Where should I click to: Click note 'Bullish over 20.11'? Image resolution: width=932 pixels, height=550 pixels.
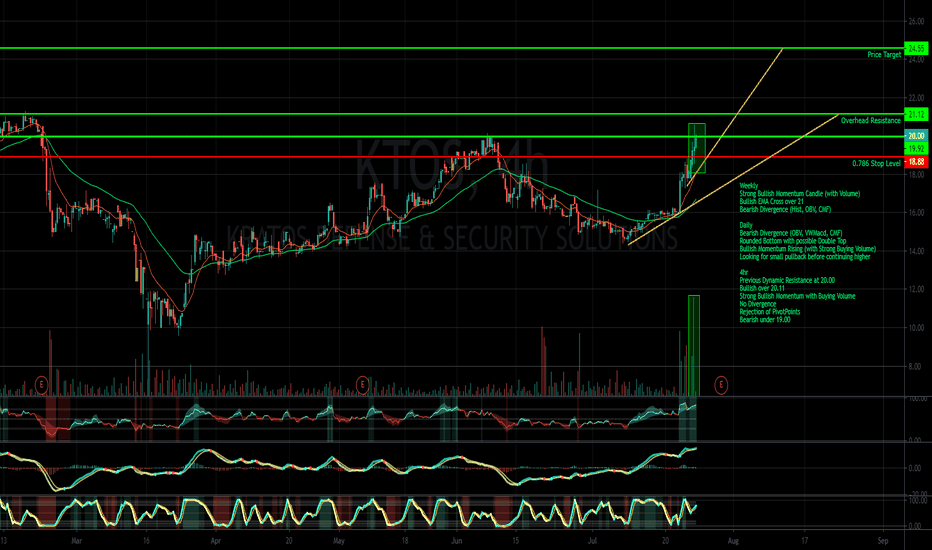coord(762,288)
